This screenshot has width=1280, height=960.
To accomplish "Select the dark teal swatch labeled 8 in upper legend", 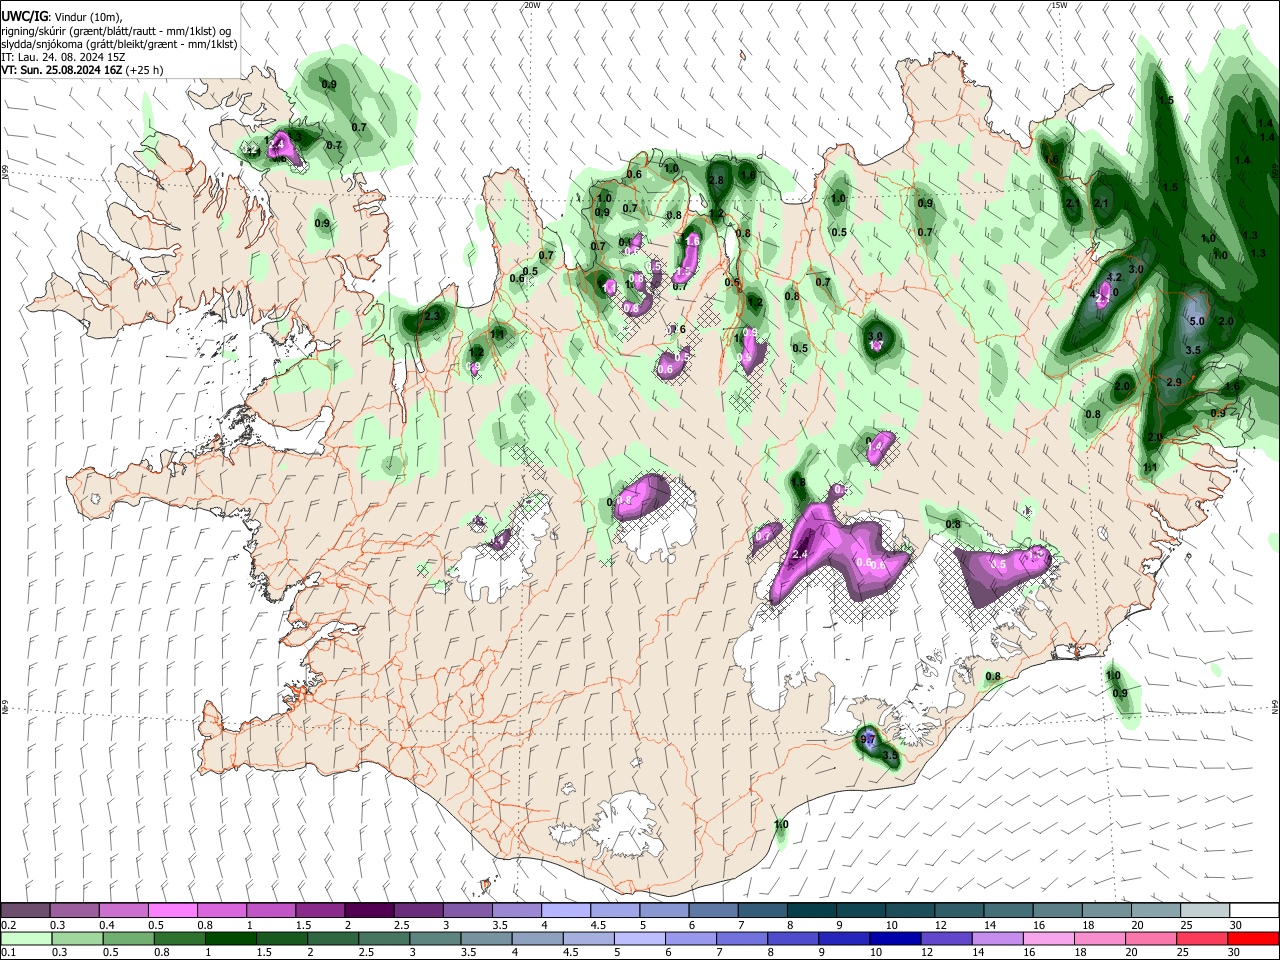I will click(812, 911).
